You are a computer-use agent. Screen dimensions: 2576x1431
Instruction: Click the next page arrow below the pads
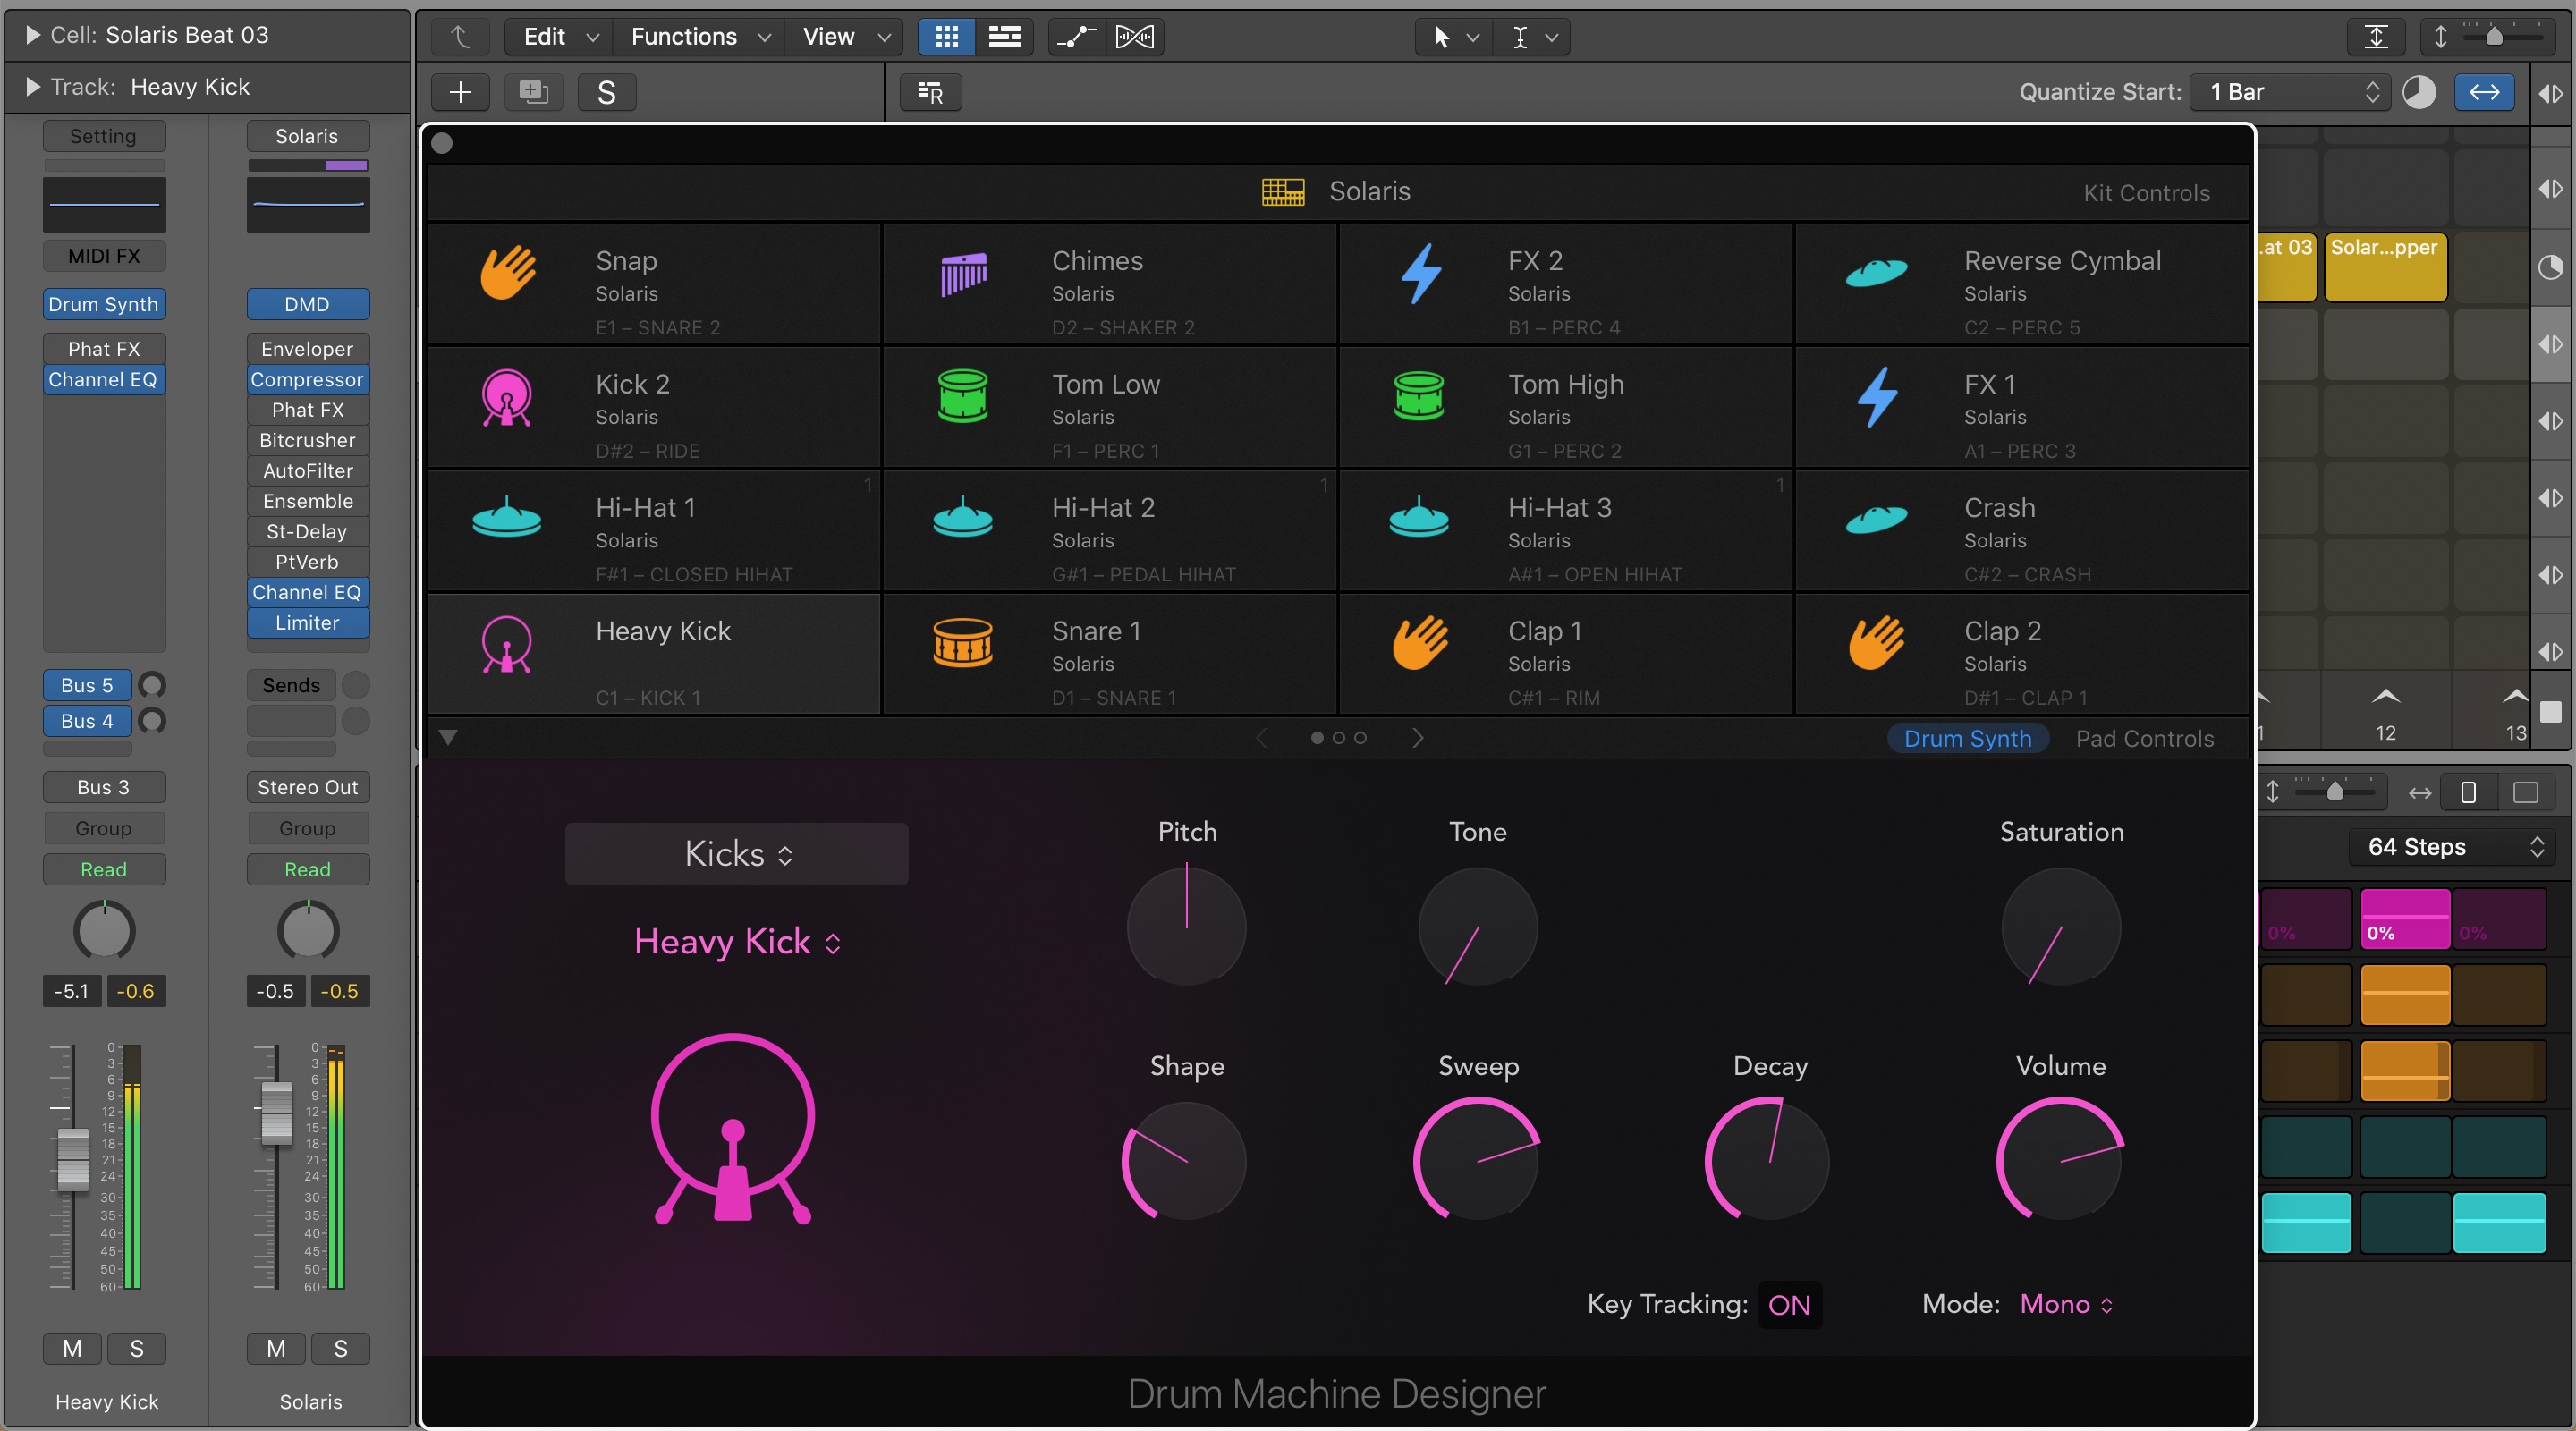(1417, 737)
